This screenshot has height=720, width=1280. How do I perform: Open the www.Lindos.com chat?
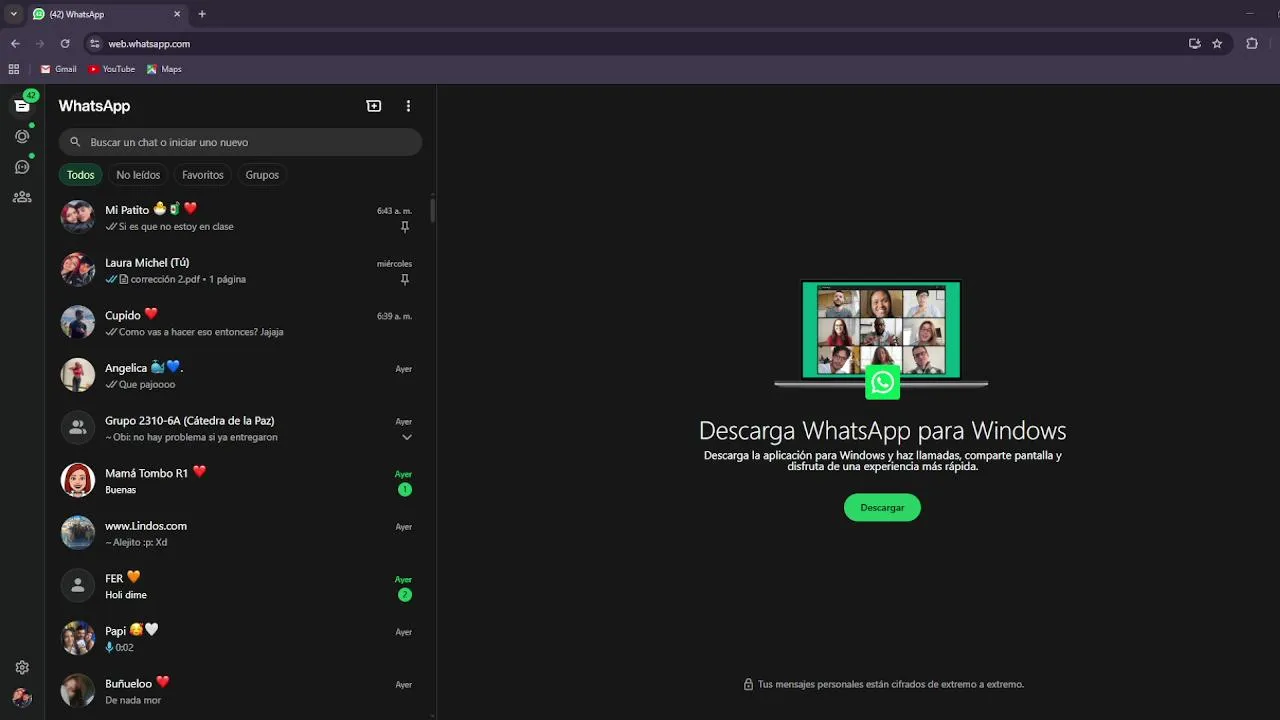tap(237, 533)
